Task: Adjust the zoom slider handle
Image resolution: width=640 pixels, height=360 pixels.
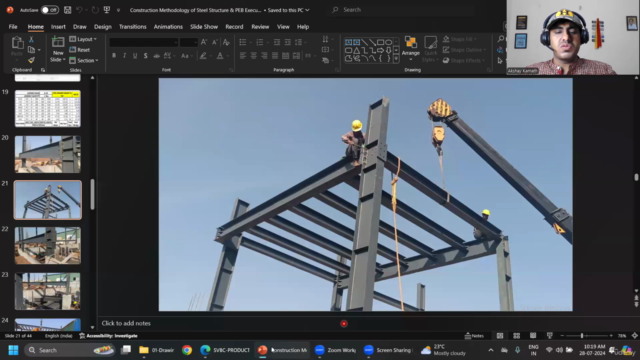Action: coord(582,336)
